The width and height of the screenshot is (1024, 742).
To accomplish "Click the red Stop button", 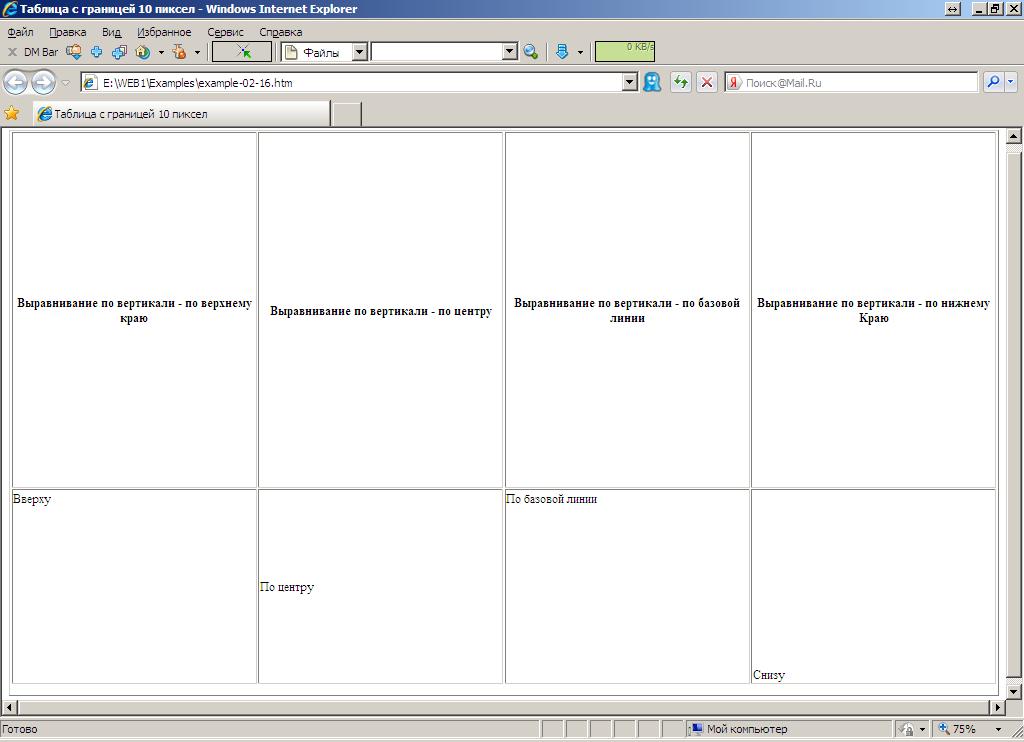I will (x=707, y=82).
